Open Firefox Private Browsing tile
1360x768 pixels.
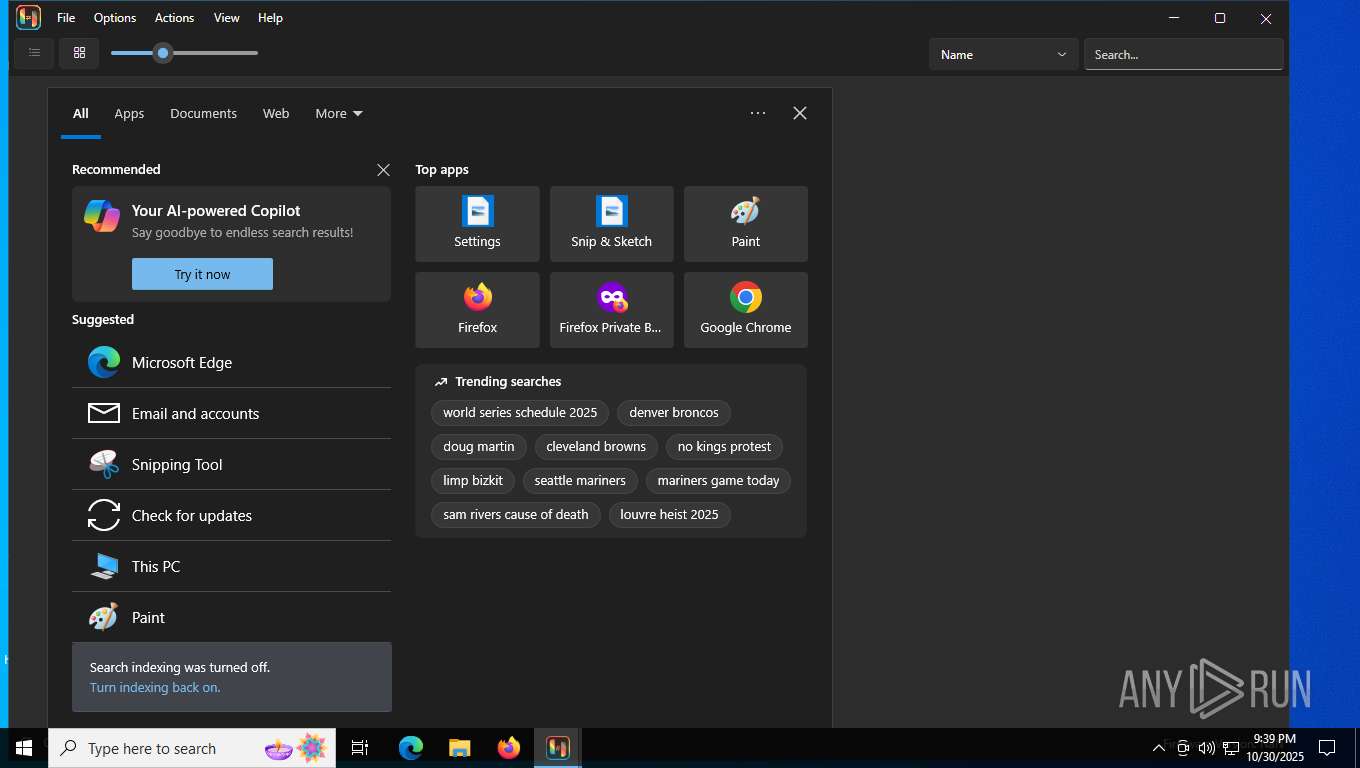click(x=611, y=310)
